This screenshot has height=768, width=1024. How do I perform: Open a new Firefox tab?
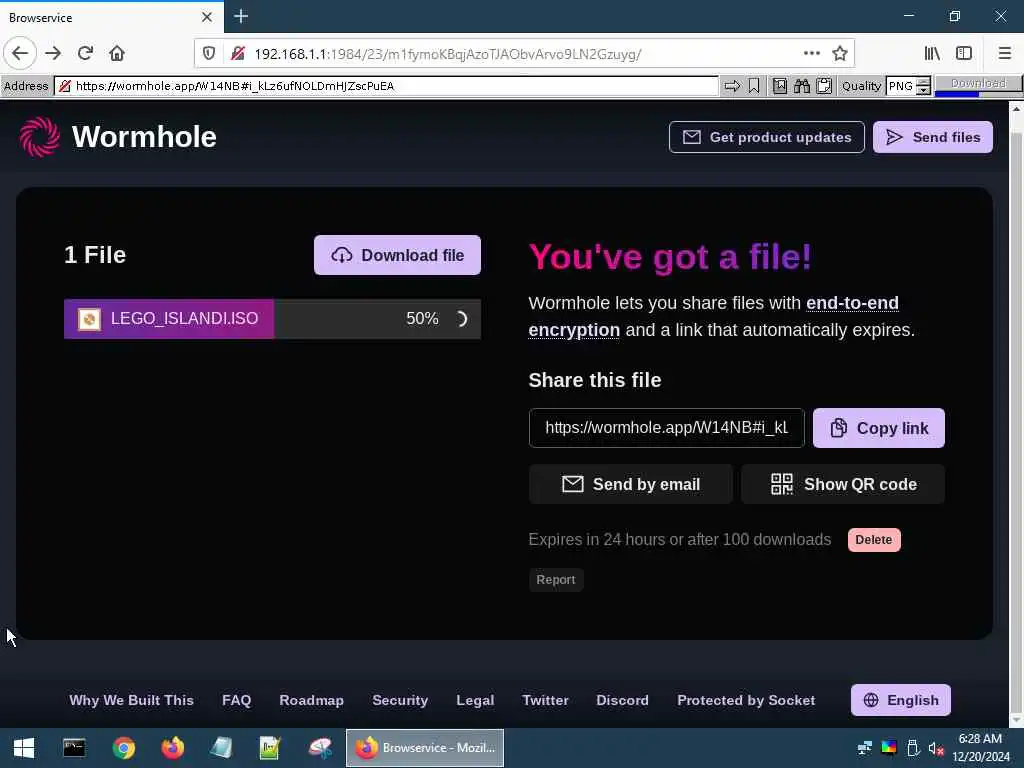(241, 16)
